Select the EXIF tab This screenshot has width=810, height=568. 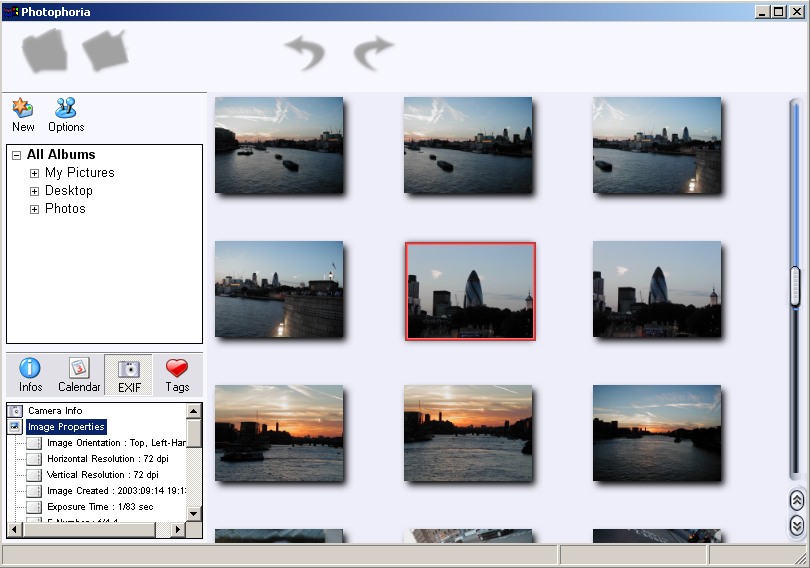point(129,375)
